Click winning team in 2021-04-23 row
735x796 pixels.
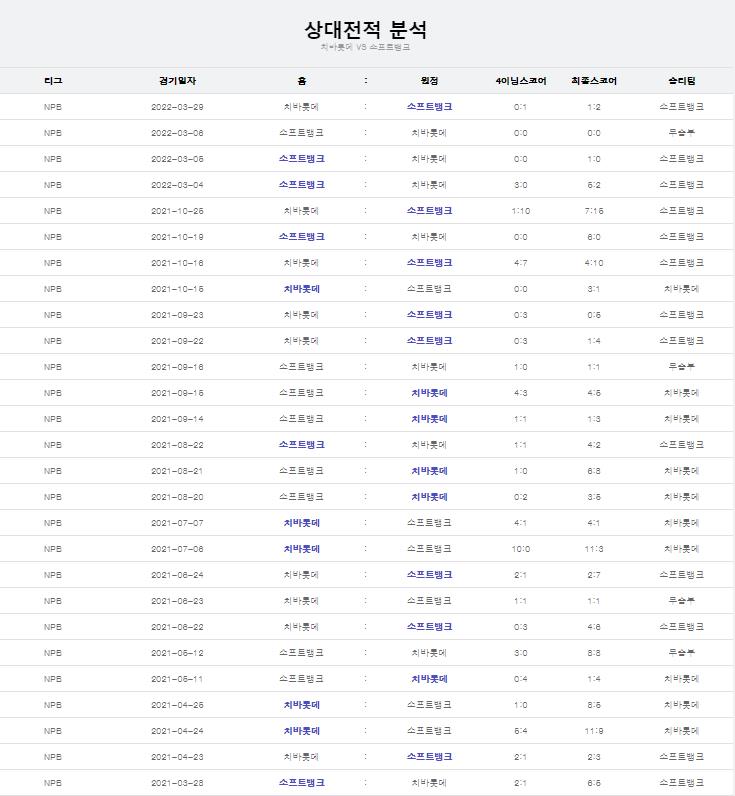coord(682,756)
